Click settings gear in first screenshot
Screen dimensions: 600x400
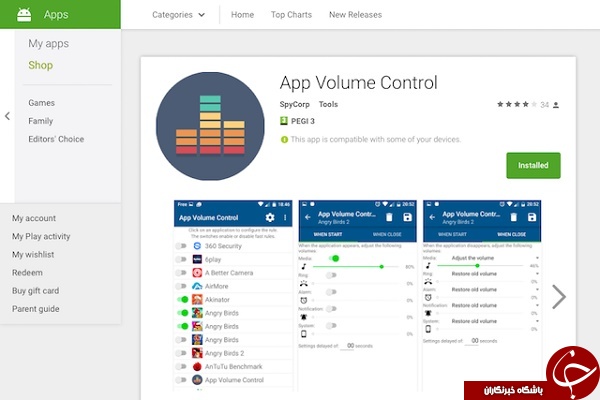(x=270, y=217)
